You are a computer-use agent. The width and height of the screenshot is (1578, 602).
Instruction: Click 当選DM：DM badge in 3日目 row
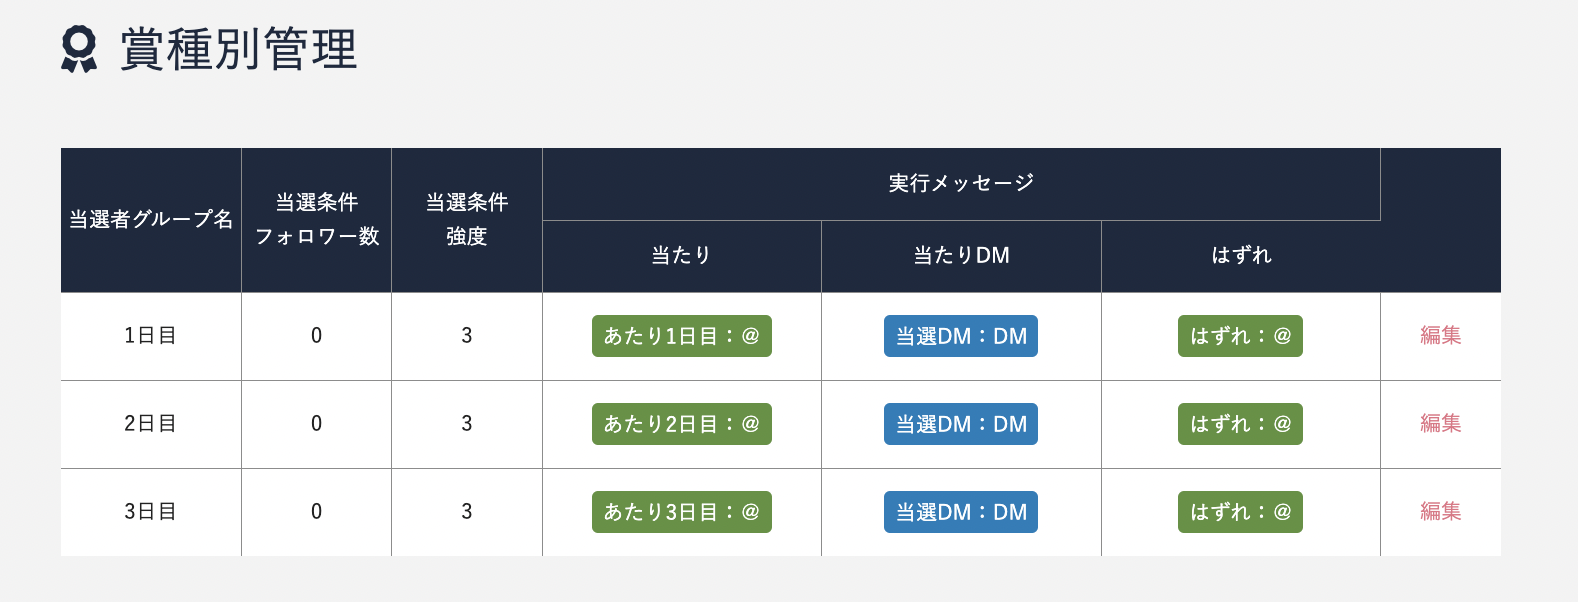click(x=961, y=512)
